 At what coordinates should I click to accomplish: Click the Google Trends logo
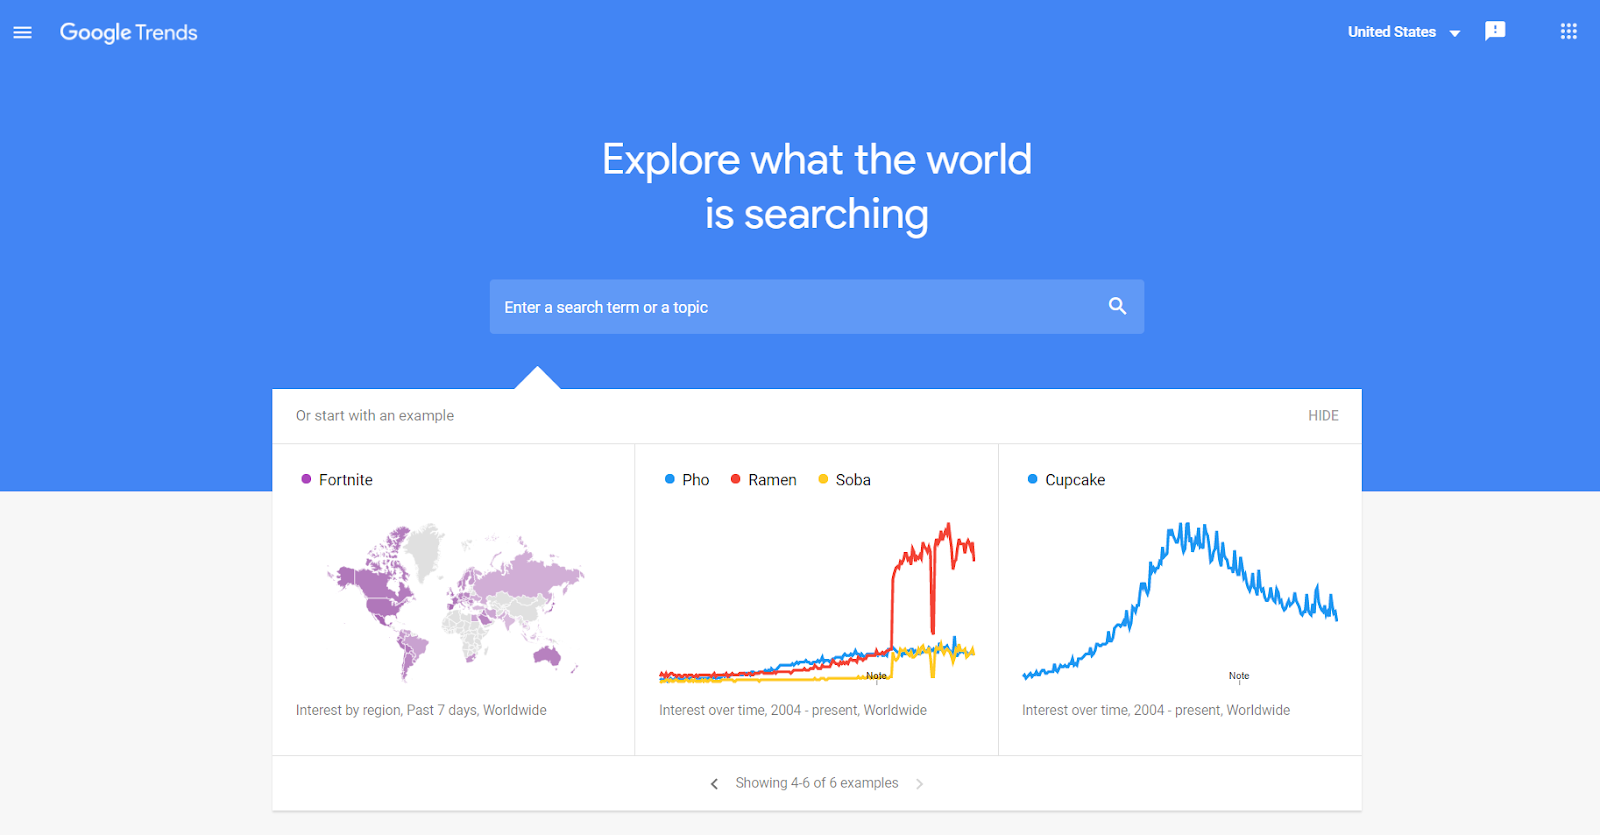tap(129, 32)
